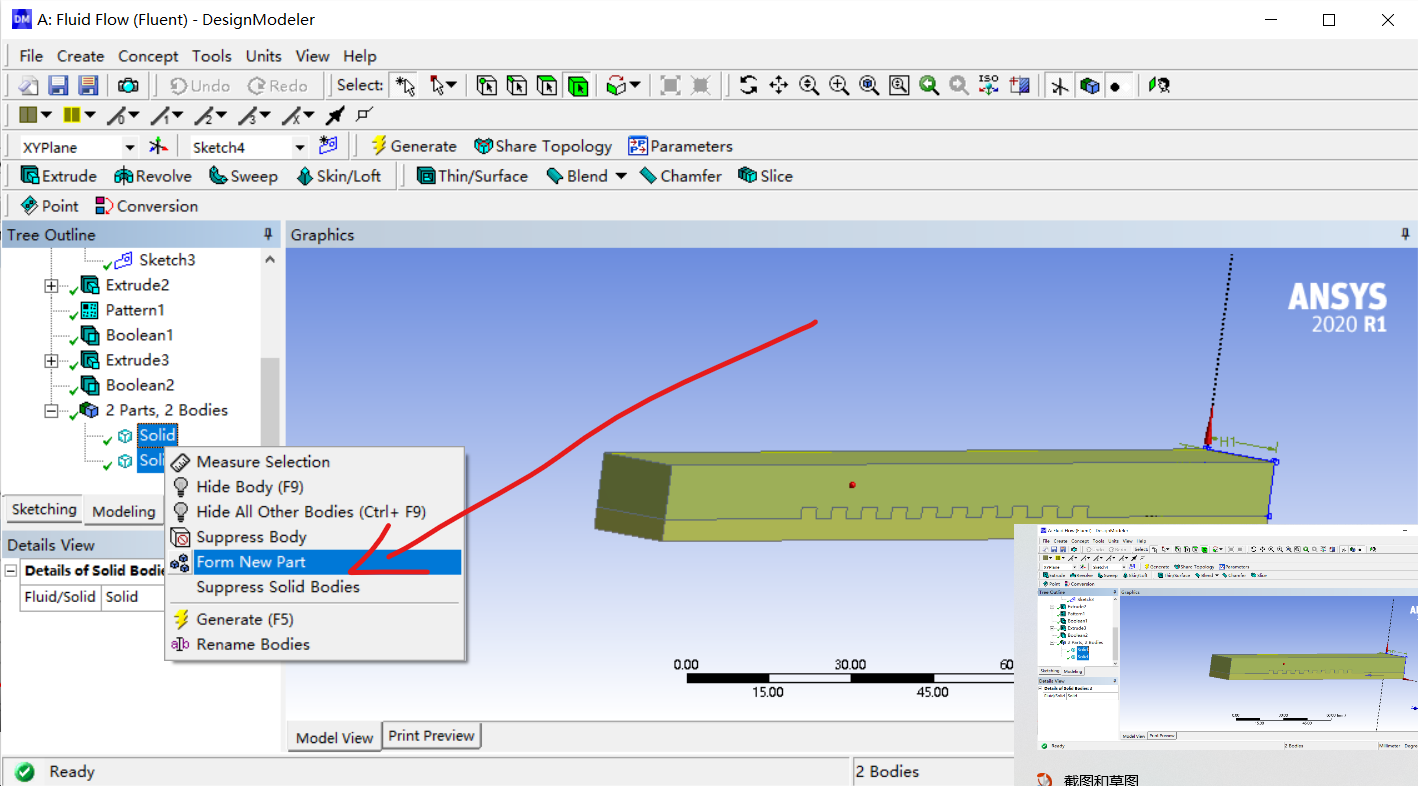Viewport: 1418px width, 786px height.
Task: Select Pattern1 in the tree outline
Action: [x=135, y=310]
